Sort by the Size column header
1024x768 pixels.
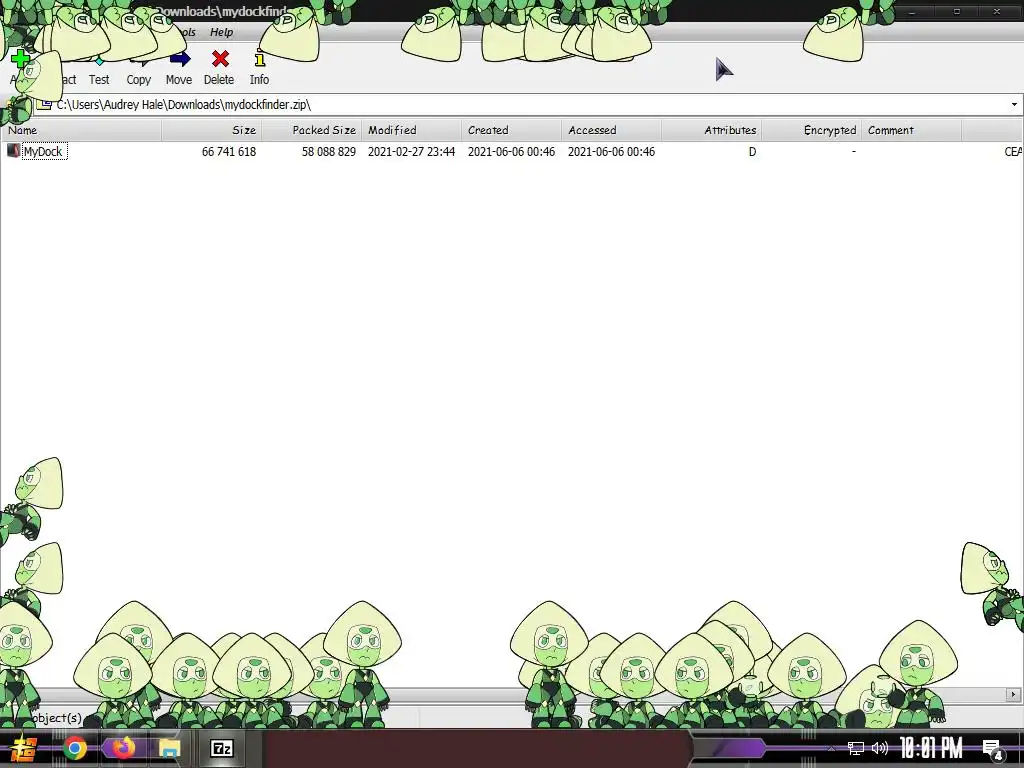(x=212, y=130)
